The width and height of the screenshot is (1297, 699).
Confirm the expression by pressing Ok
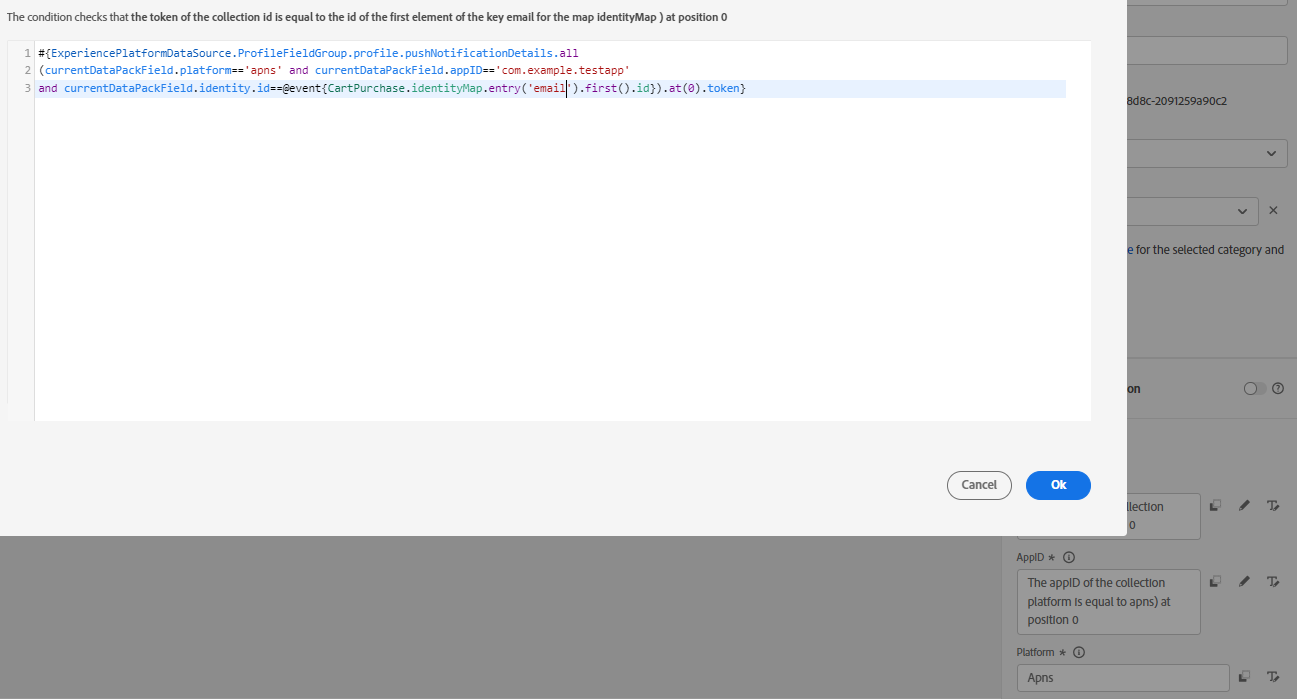tap(1058, 485)
